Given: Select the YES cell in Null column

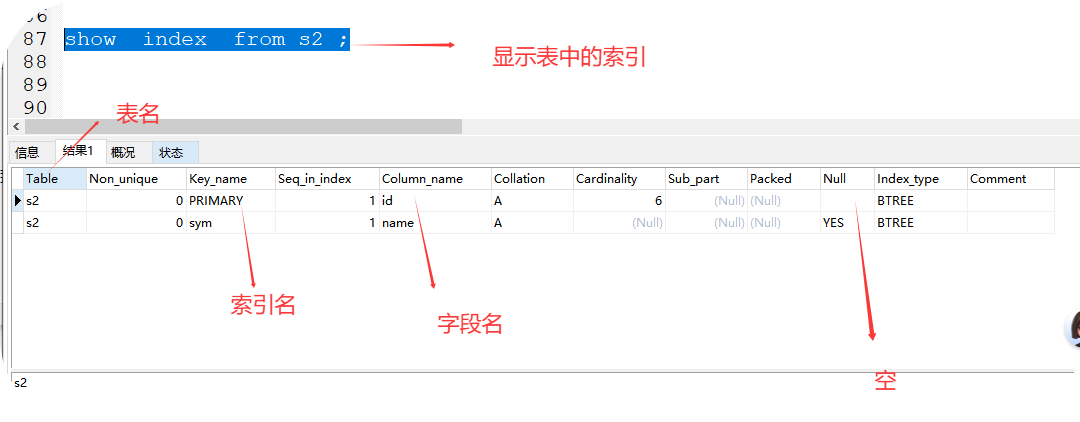Looking at the screenshot, I should pyautogui.click(x=847, y=222).
